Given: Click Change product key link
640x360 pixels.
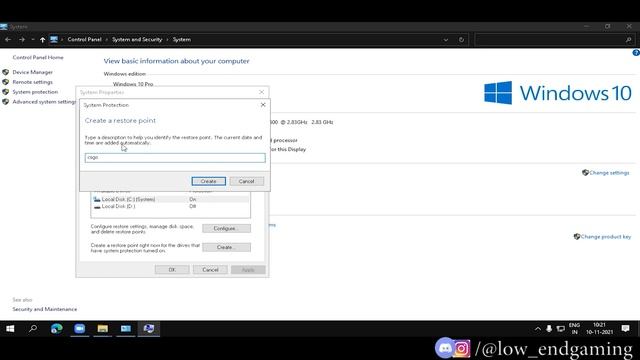Looking at the screenshot, I should 606,237.
